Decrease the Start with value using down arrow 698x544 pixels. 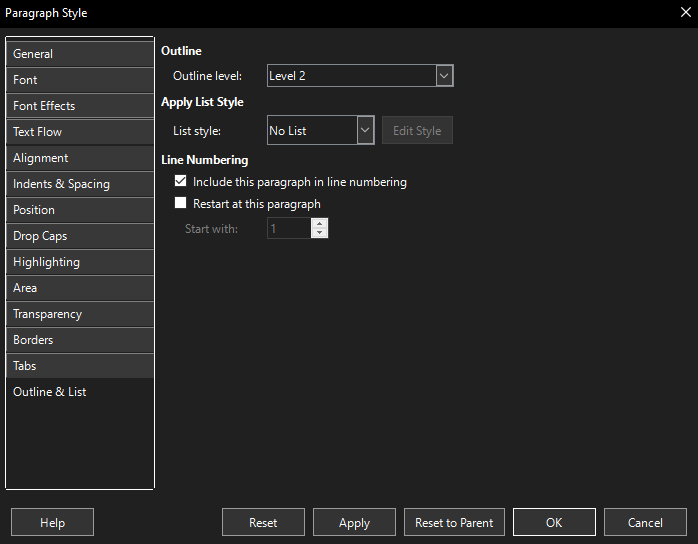point(319,233)
